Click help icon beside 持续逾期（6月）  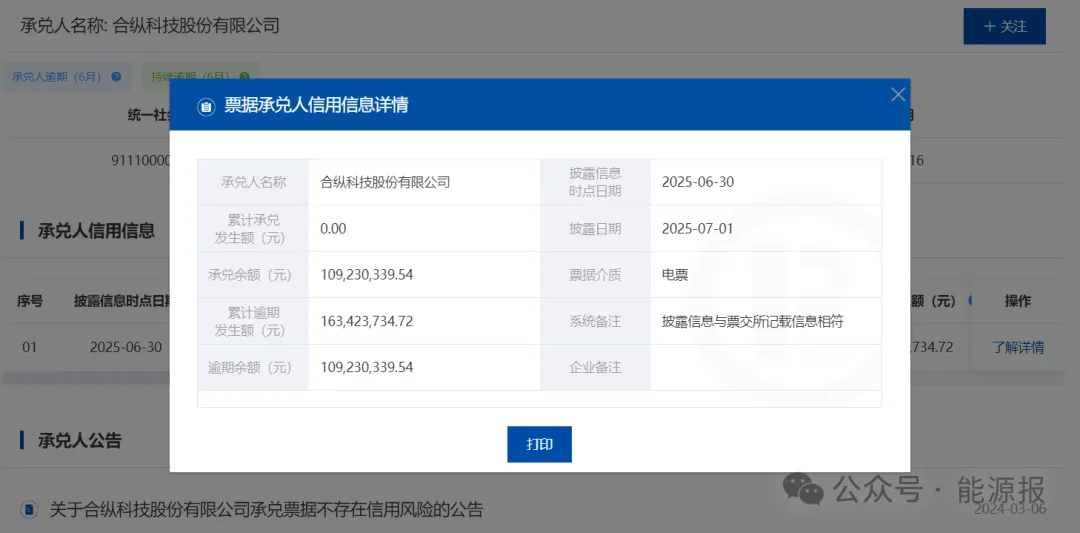[x=244, y=77]
